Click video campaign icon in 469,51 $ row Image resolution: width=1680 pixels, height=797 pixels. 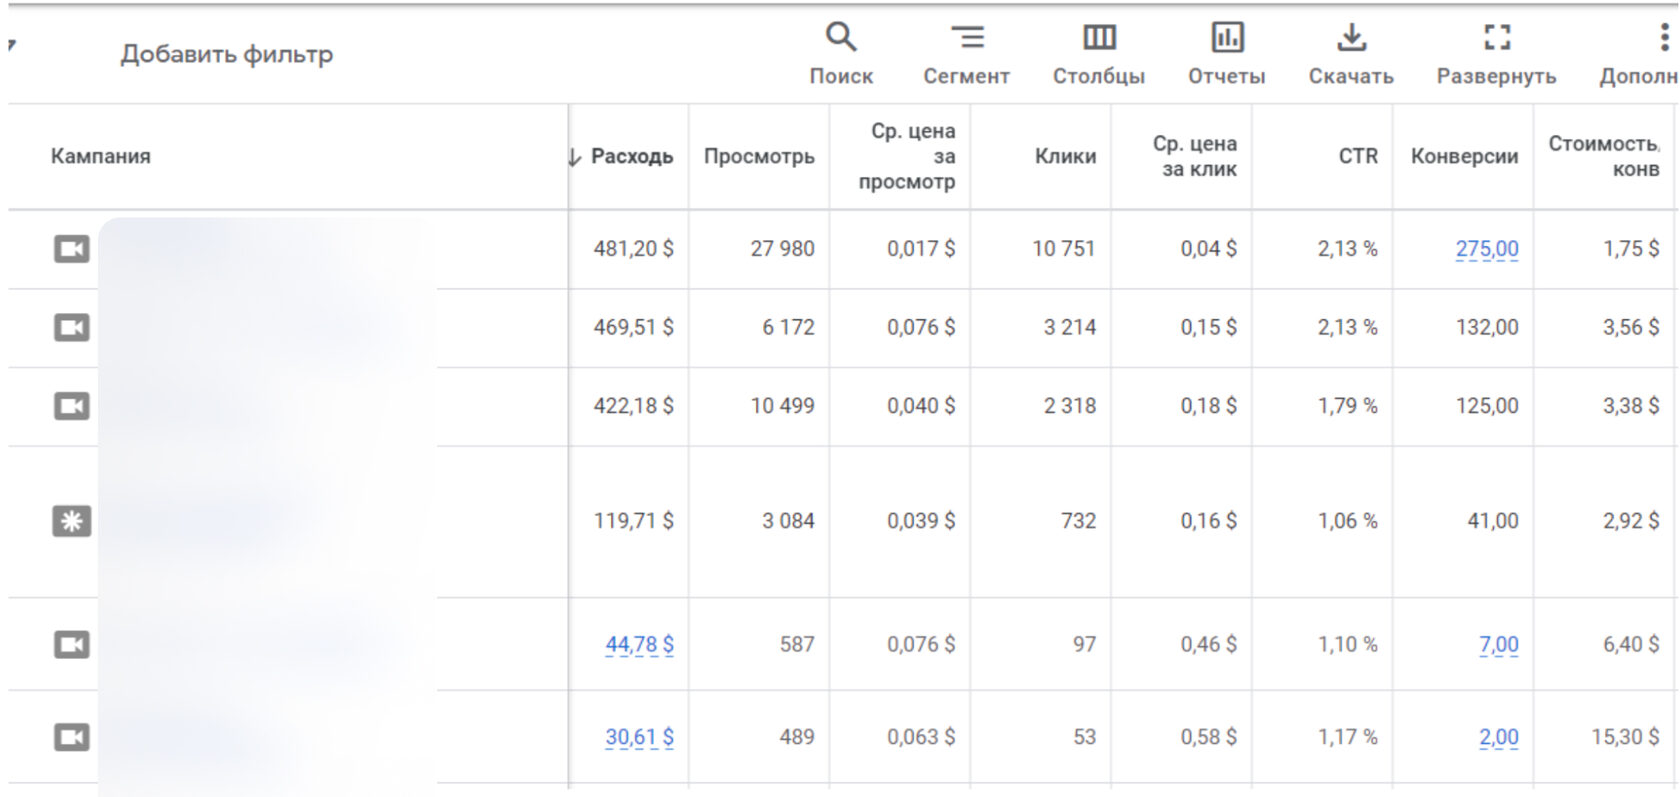pyautogui.click(x=72, y=327)
